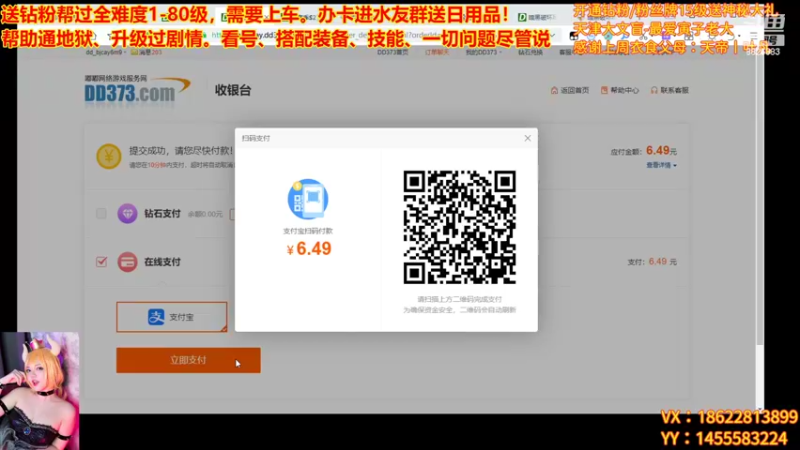Open 帮助中心 link in header
800x450 pixels.
(619, 90)
